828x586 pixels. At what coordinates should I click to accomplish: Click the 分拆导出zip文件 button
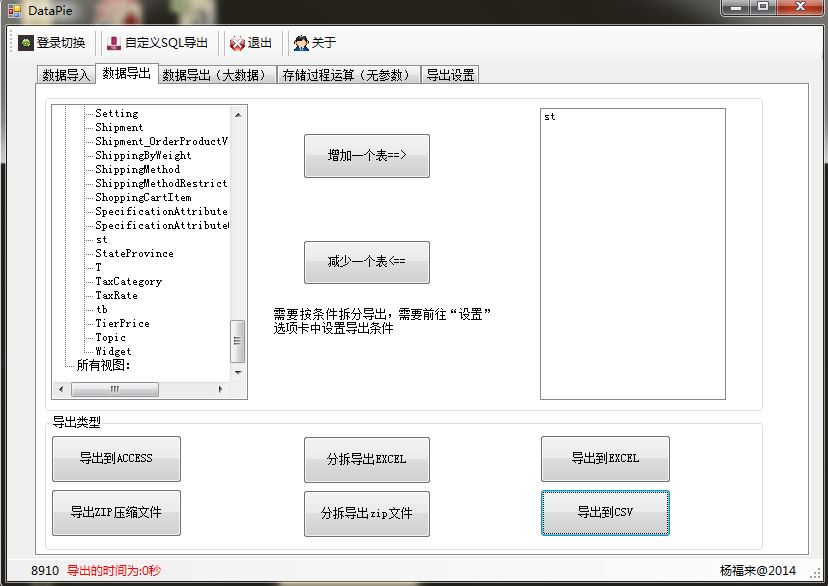point(366,514)
